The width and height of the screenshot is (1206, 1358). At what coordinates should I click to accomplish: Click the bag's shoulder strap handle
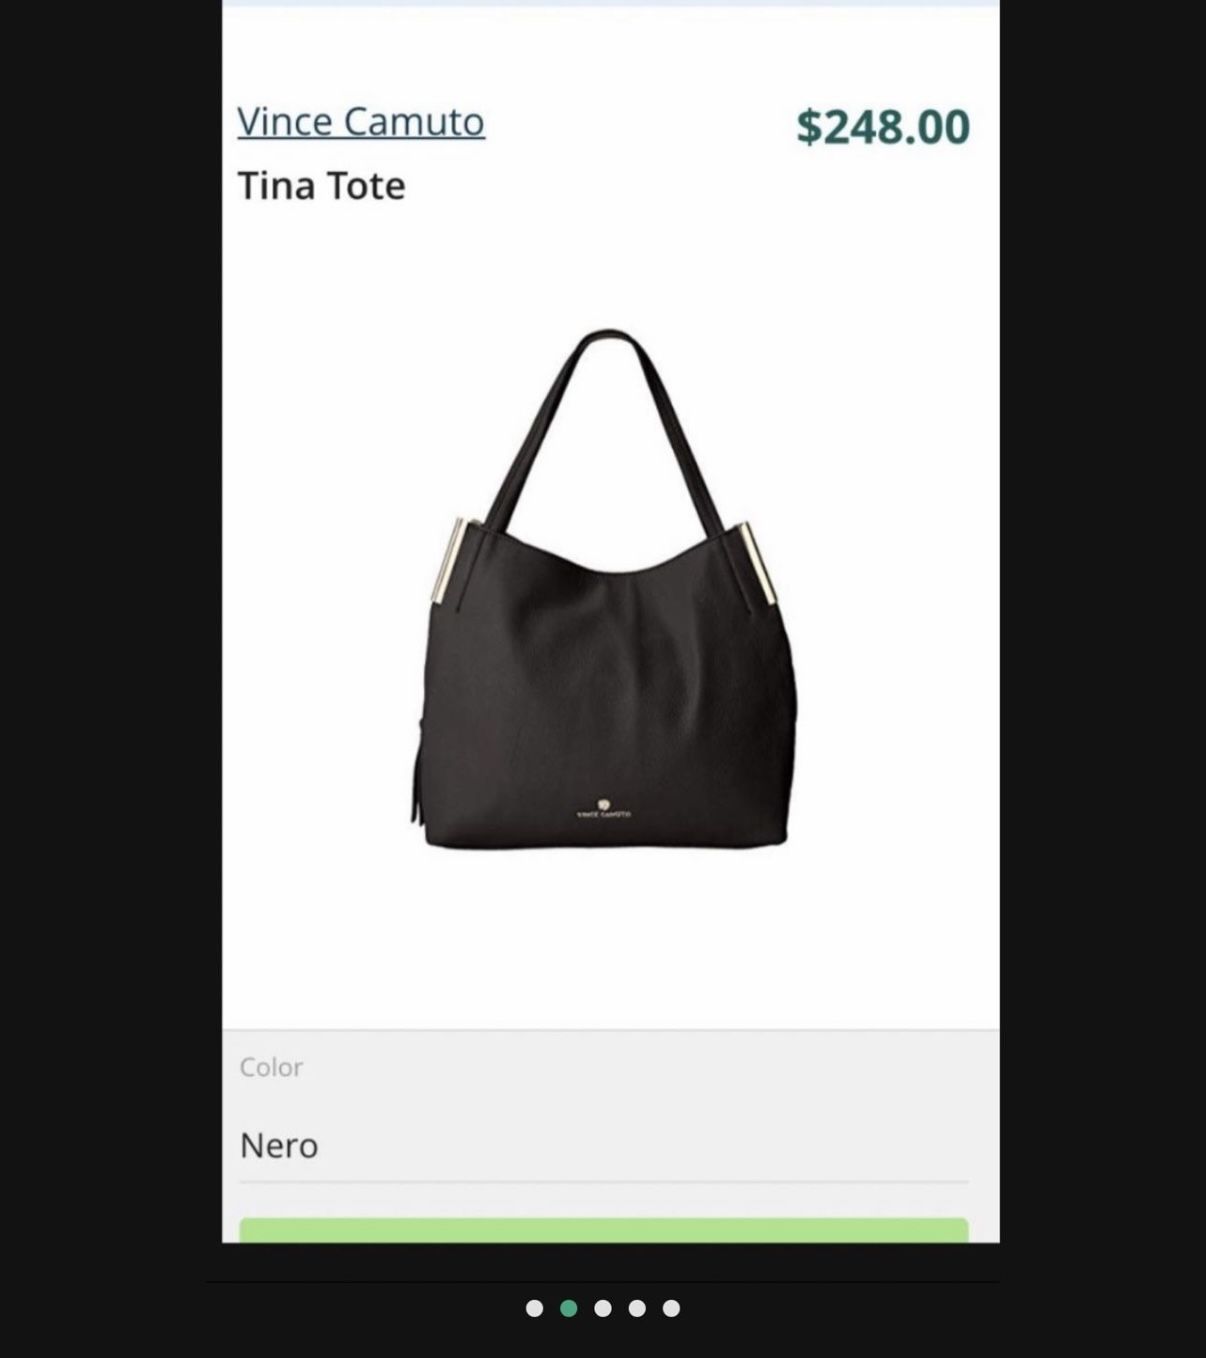click(x=607, y=430)
